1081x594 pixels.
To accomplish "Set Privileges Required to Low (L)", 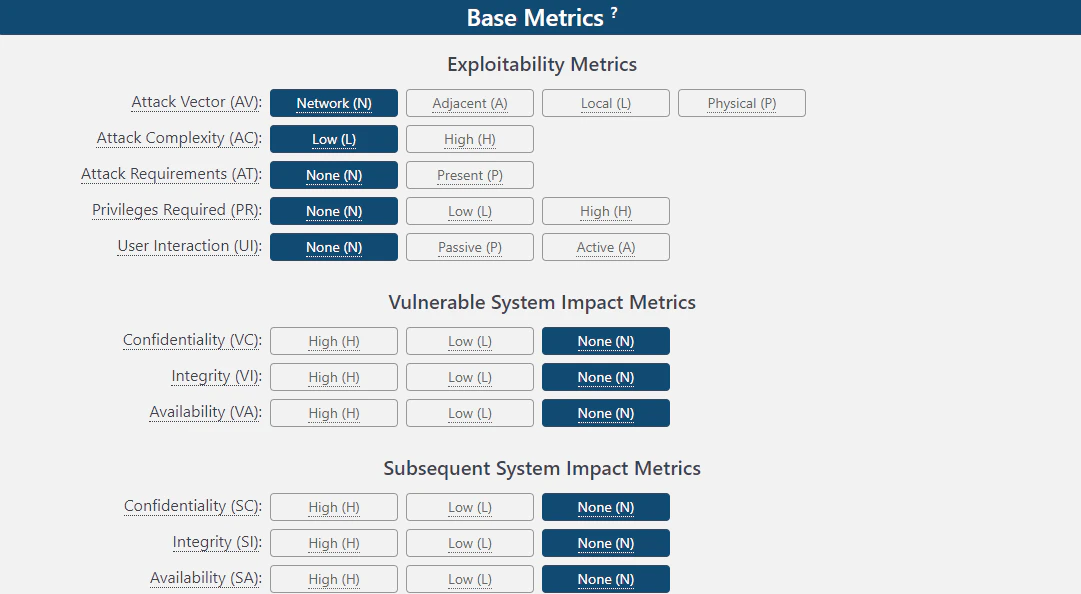I will [469, 211].
